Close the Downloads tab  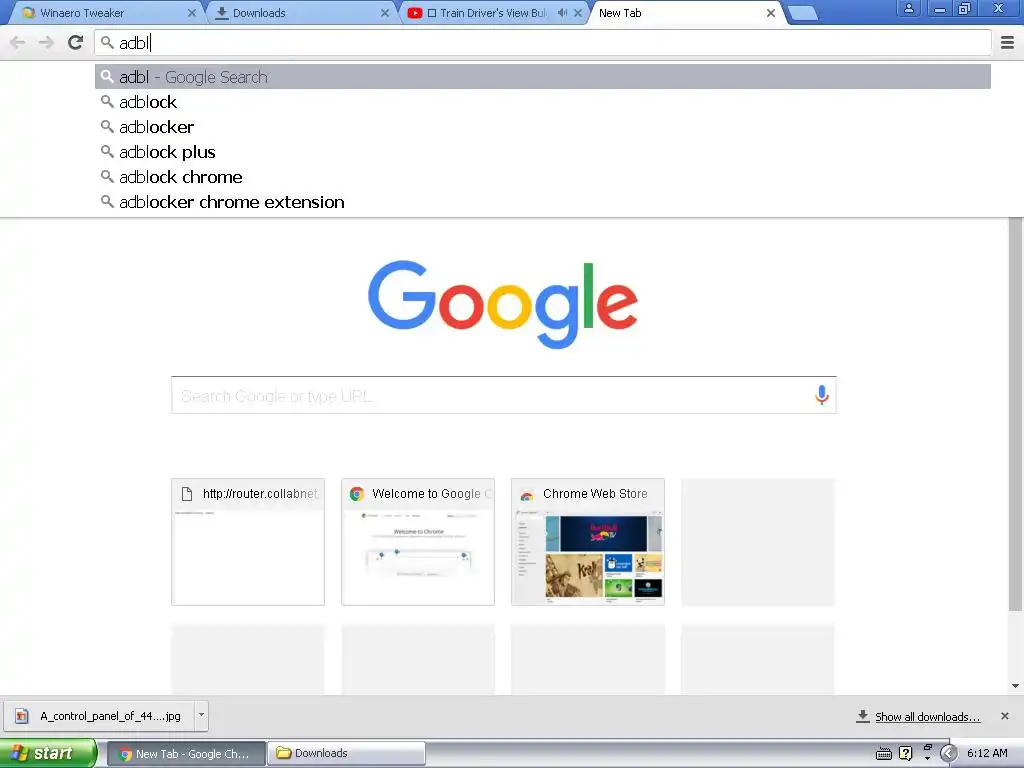coord(385,12)
